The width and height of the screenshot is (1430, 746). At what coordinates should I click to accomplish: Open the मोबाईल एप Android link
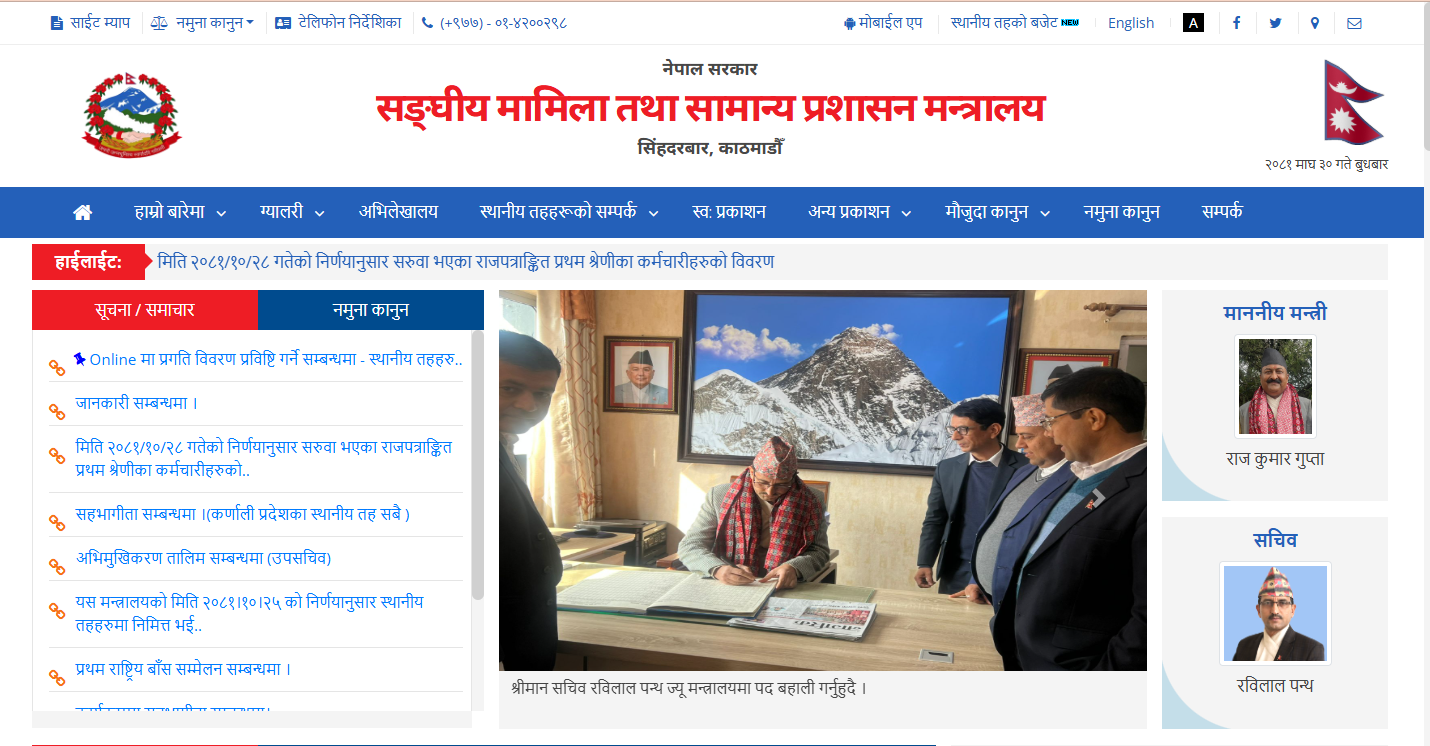pos(883,23)
